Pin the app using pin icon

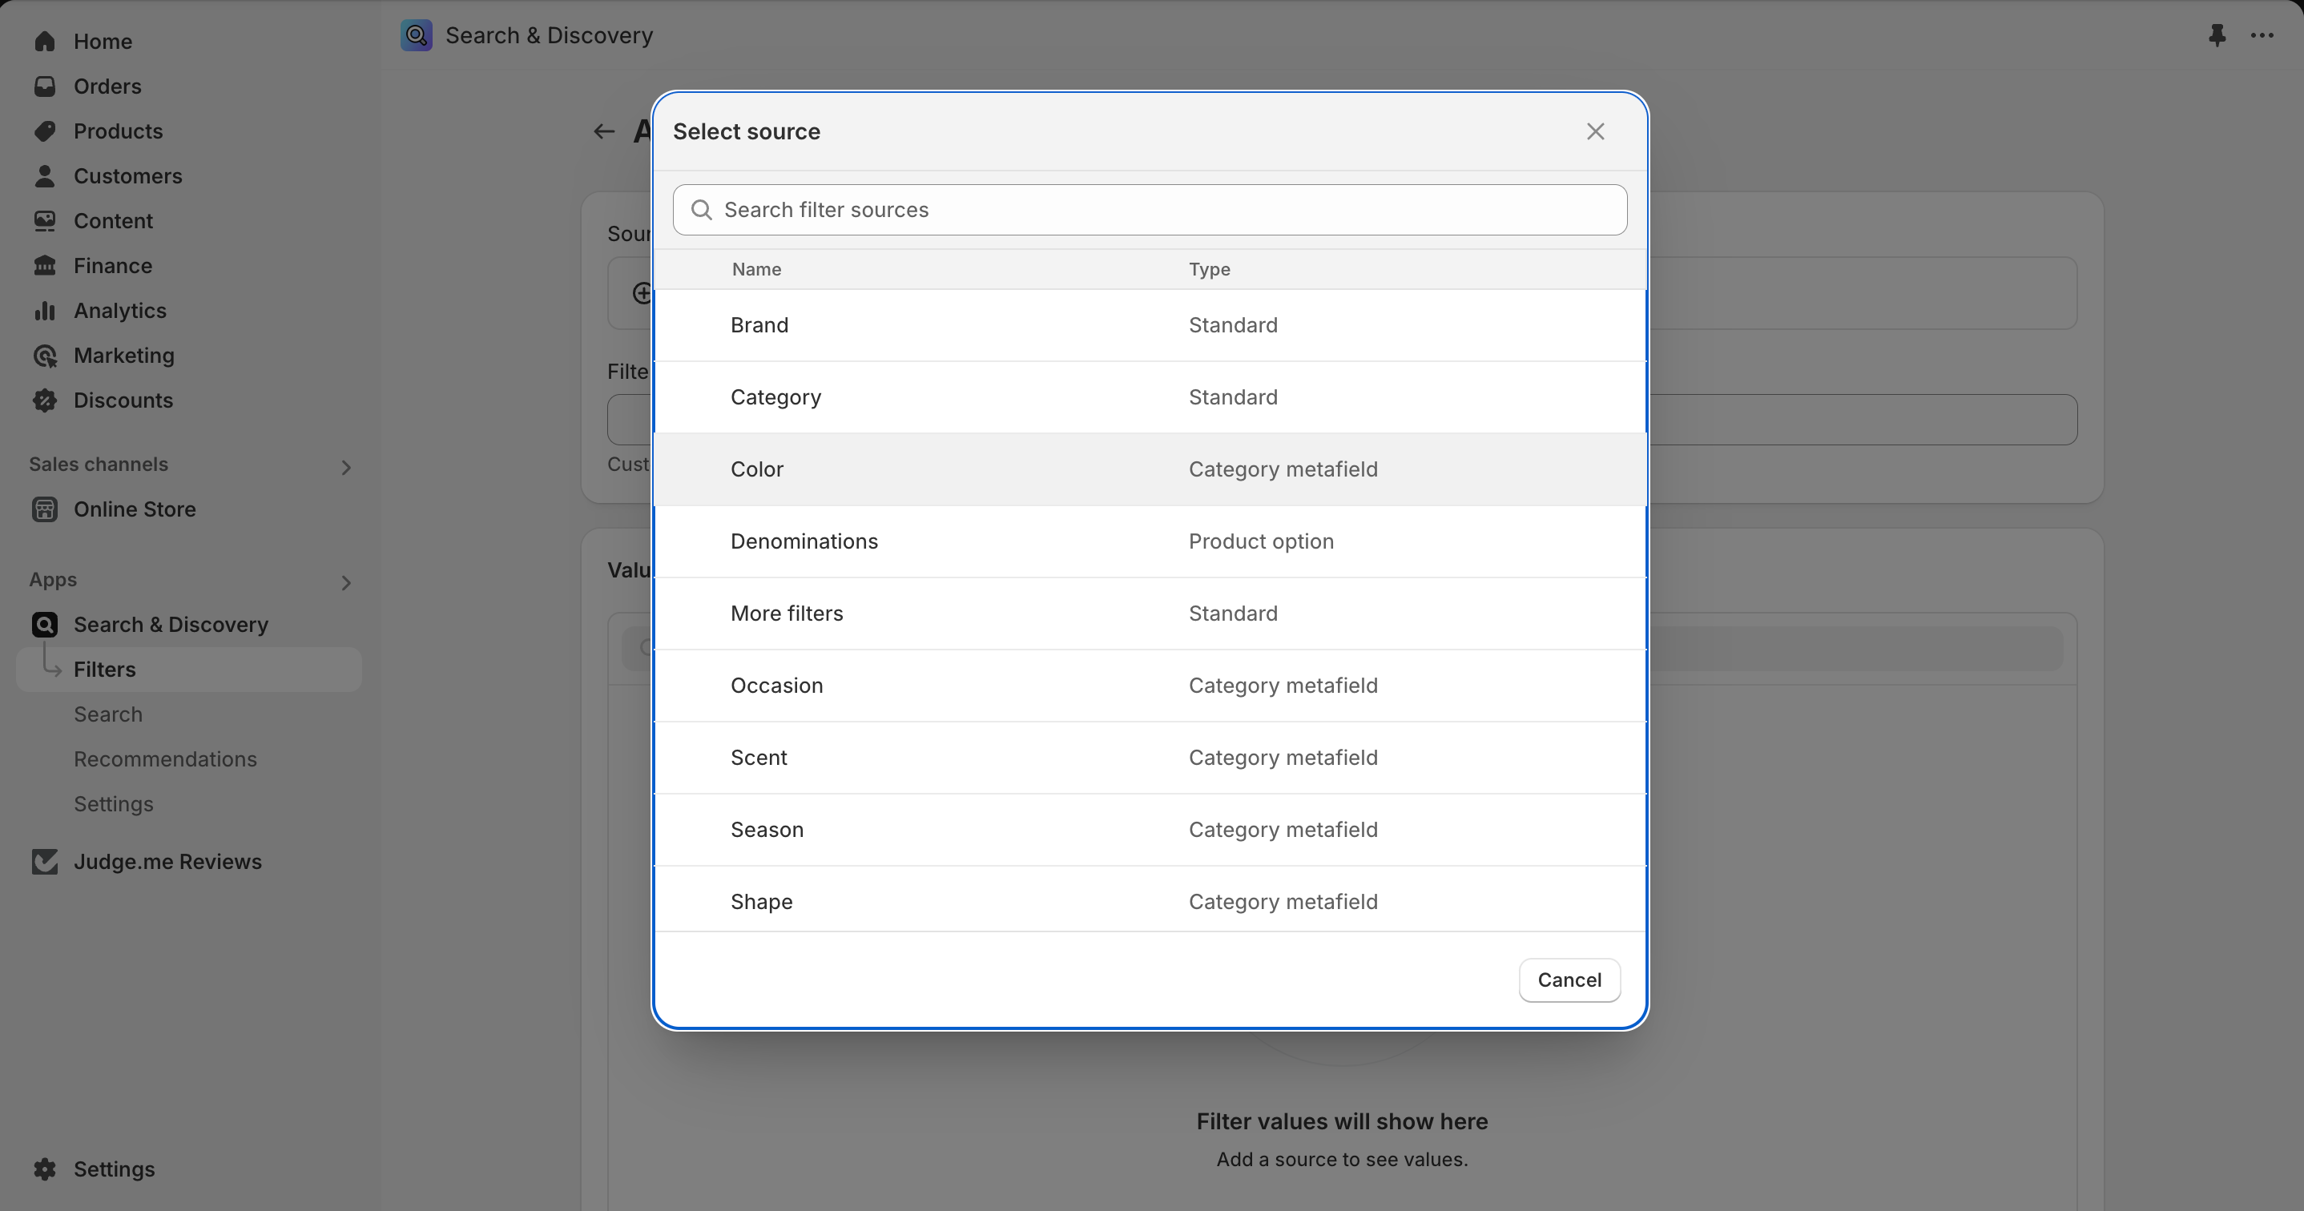click(x=2216, y=35)
